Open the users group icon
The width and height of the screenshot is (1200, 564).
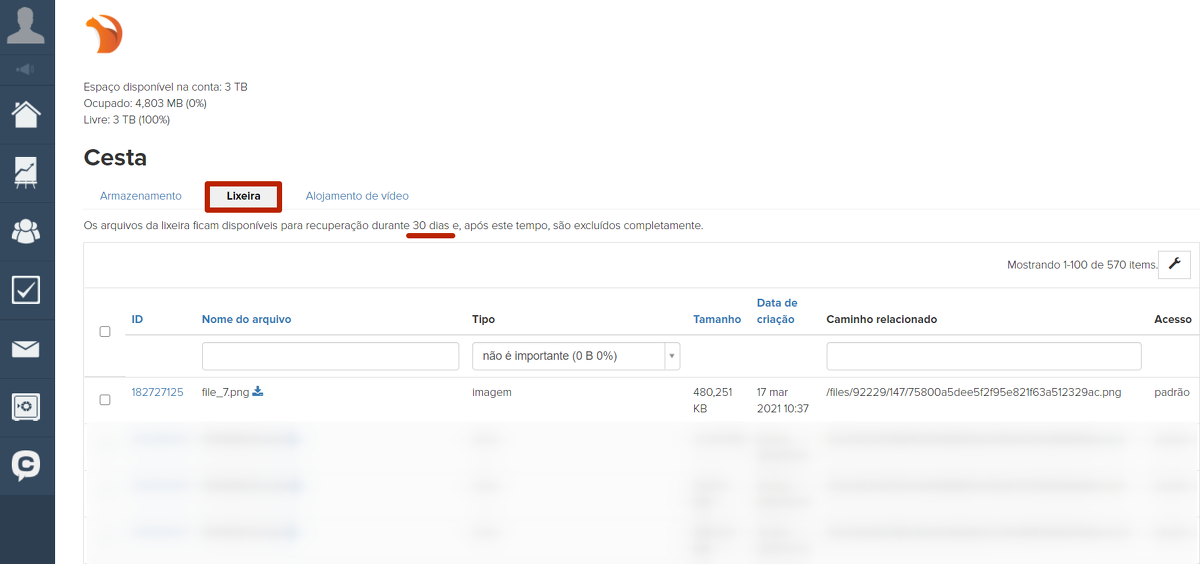pyautogui.click(x=27, y=231)
